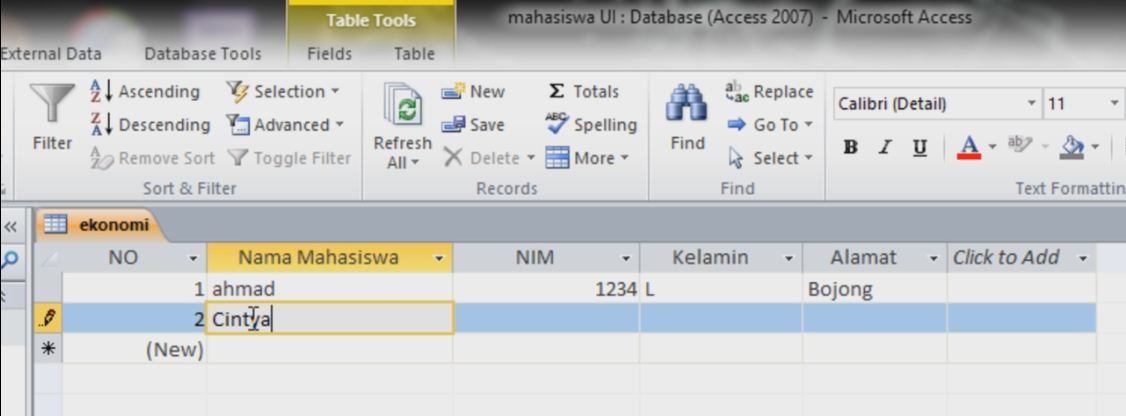Viewport: 1126px width, 416px height.
Task: Open the Selection filter dropdown
Action: (282, 92)
